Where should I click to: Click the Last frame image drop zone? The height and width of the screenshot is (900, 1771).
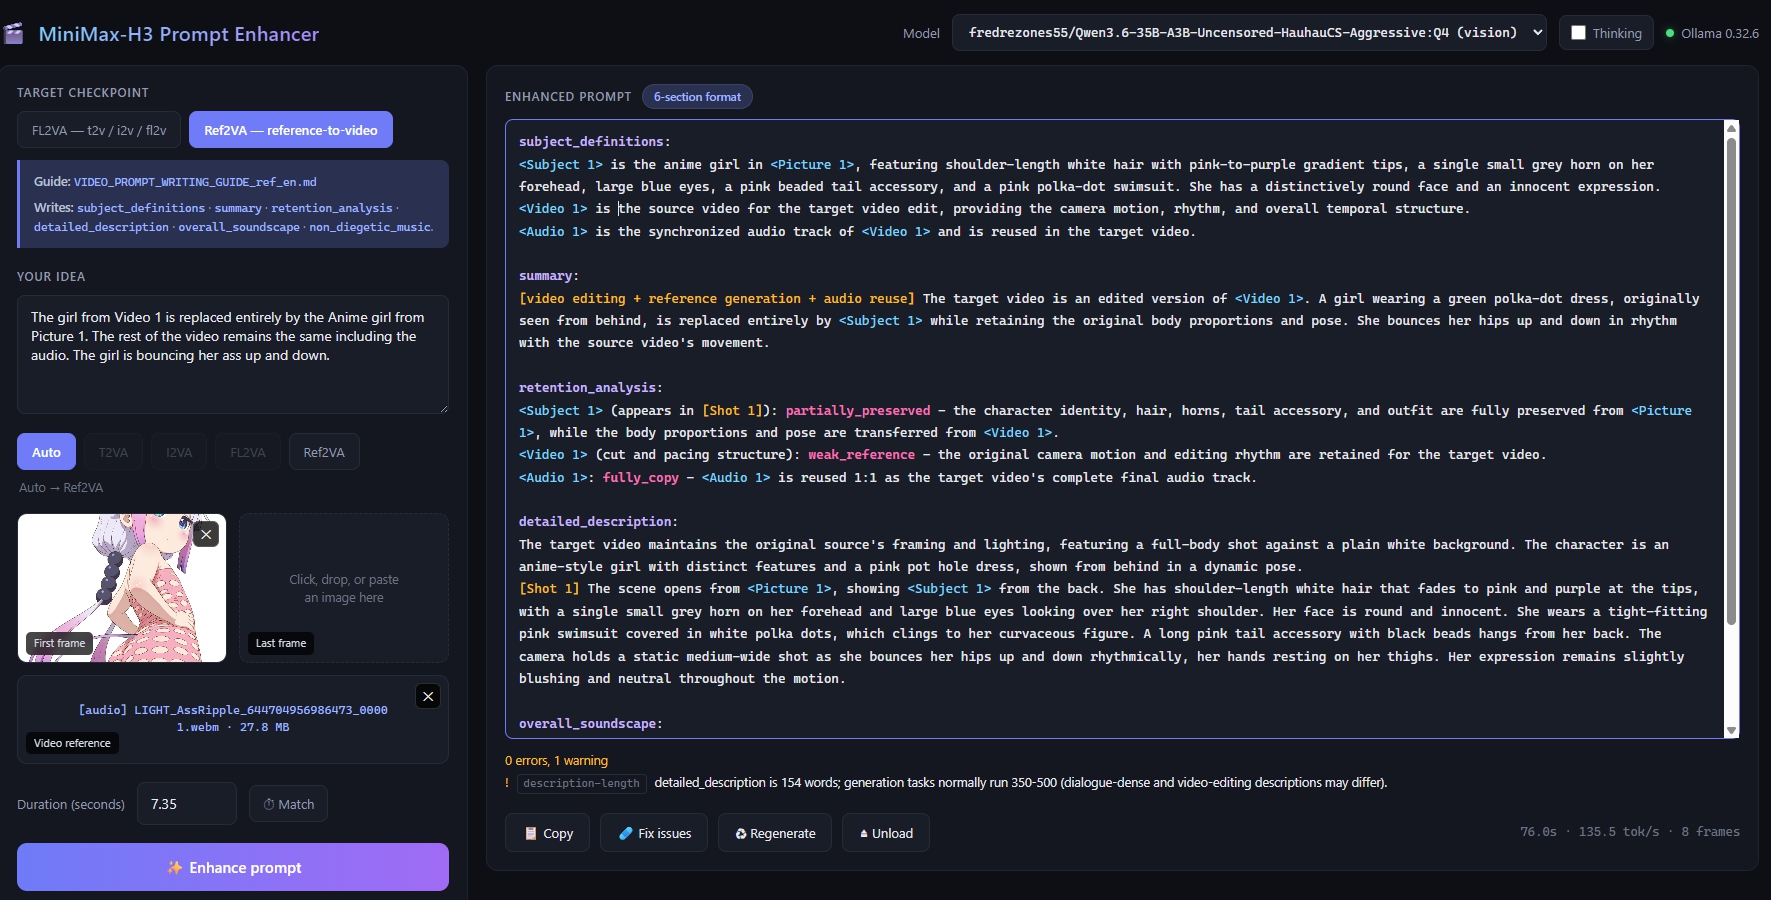(344, 588)
